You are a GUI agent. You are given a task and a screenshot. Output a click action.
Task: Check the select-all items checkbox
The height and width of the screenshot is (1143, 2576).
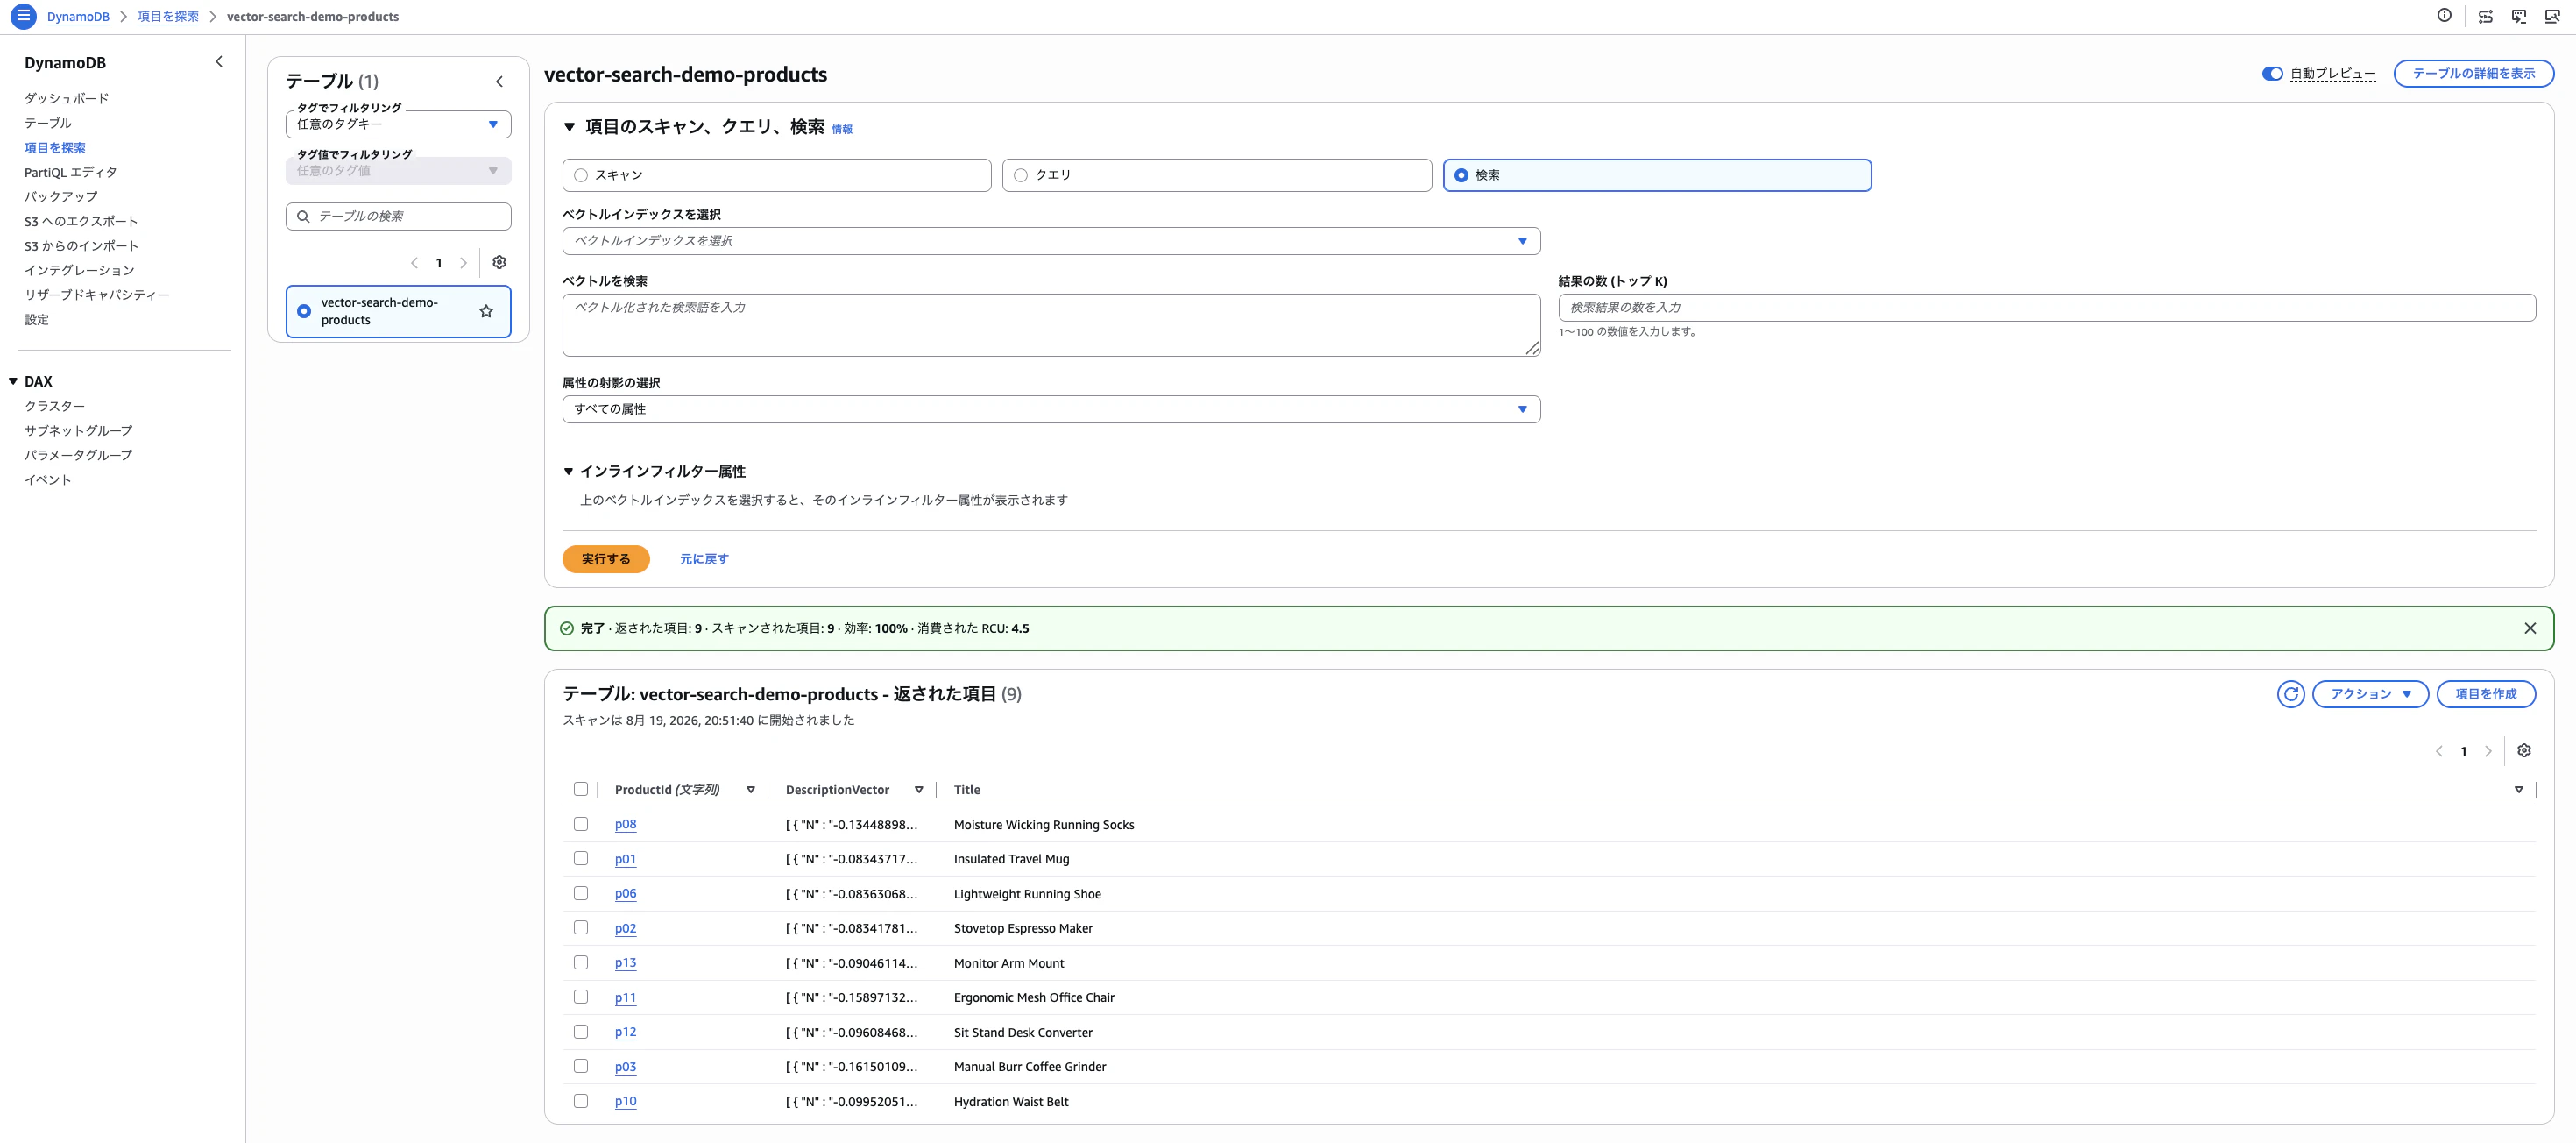click(x=581, y=789)
